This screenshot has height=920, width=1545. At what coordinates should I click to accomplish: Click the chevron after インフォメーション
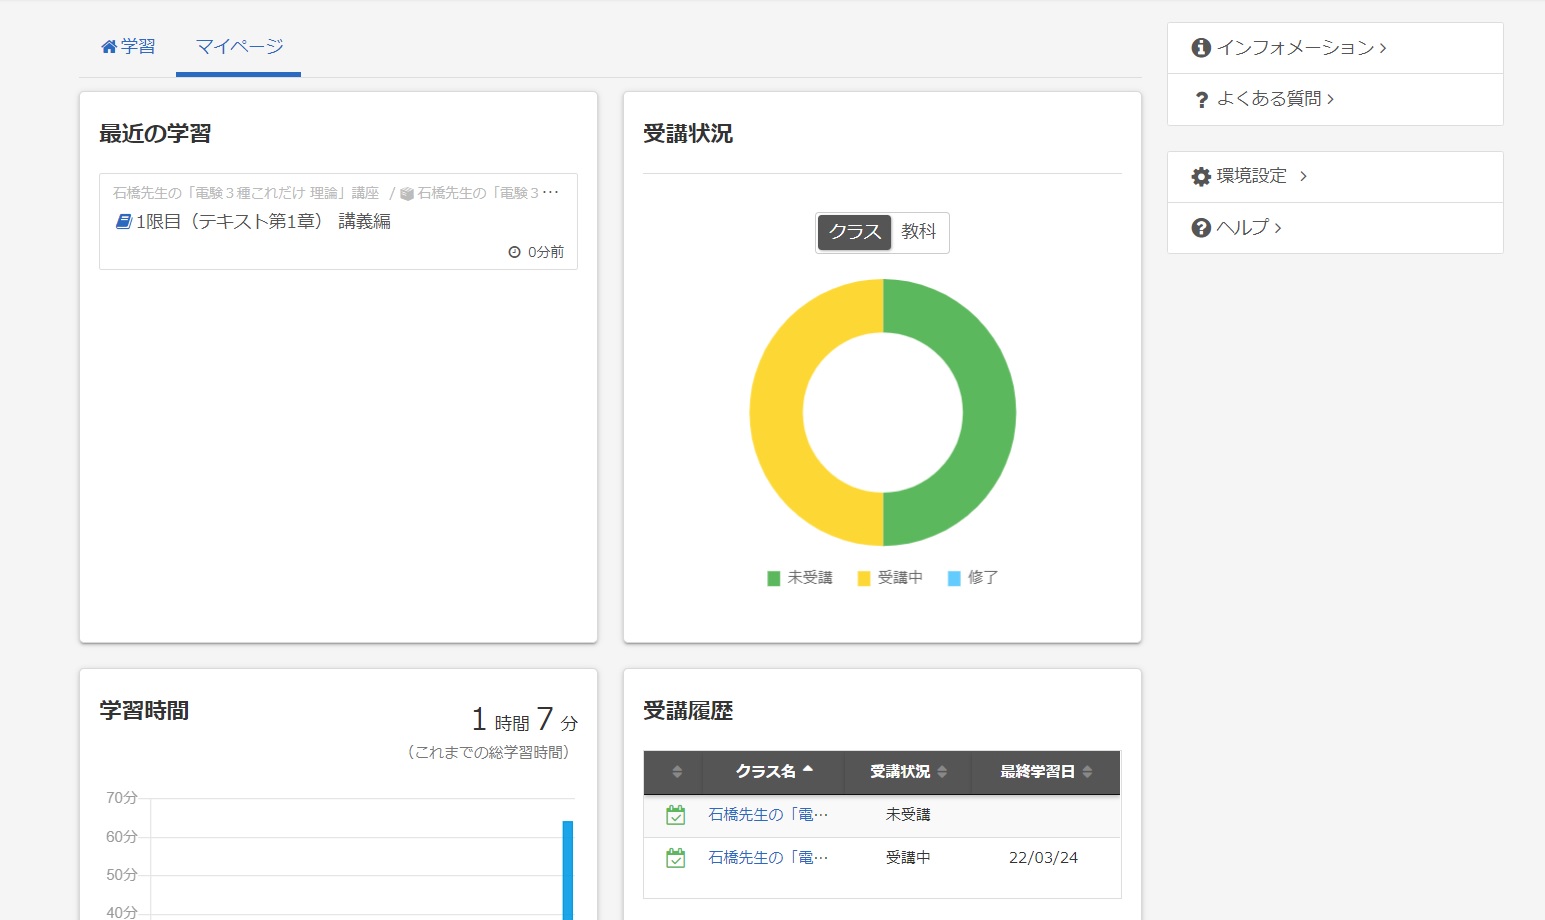pos(1383,48)
